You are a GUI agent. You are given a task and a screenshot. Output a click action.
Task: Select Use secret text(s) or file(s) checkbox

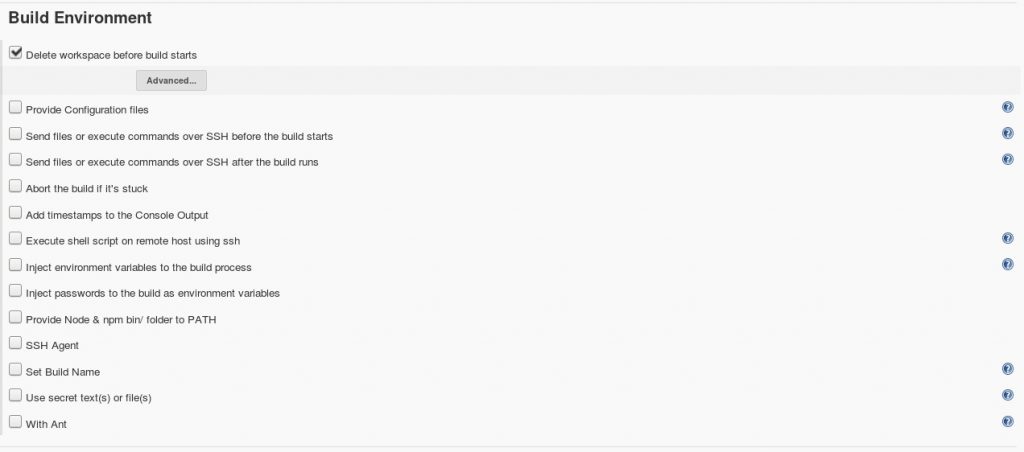pyautogui.click(x=16, y=395)
